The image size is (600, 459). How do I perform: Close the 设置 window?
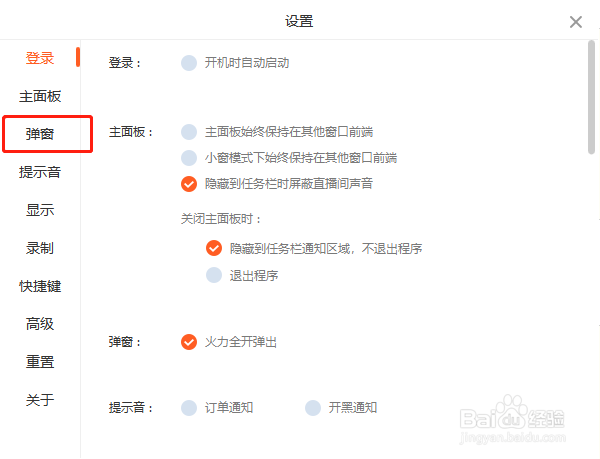pos(576,22)
